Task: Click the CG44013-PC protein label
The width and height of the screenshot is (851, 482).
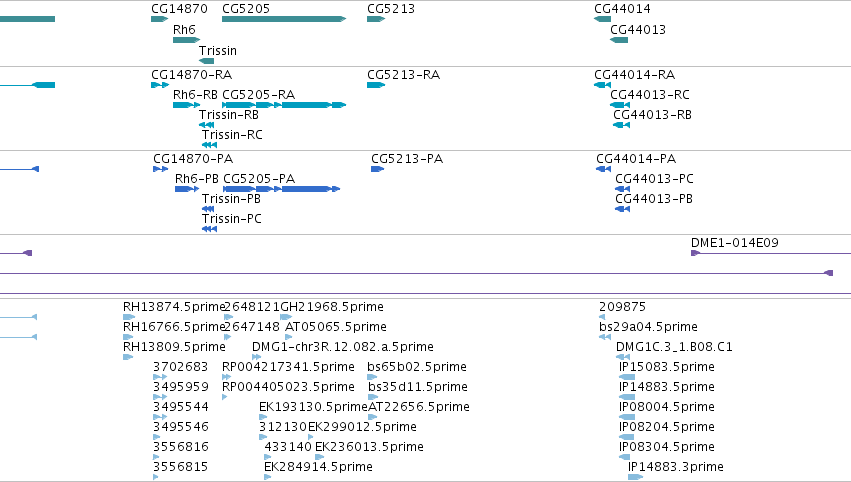Action: (x=654, y=179)
